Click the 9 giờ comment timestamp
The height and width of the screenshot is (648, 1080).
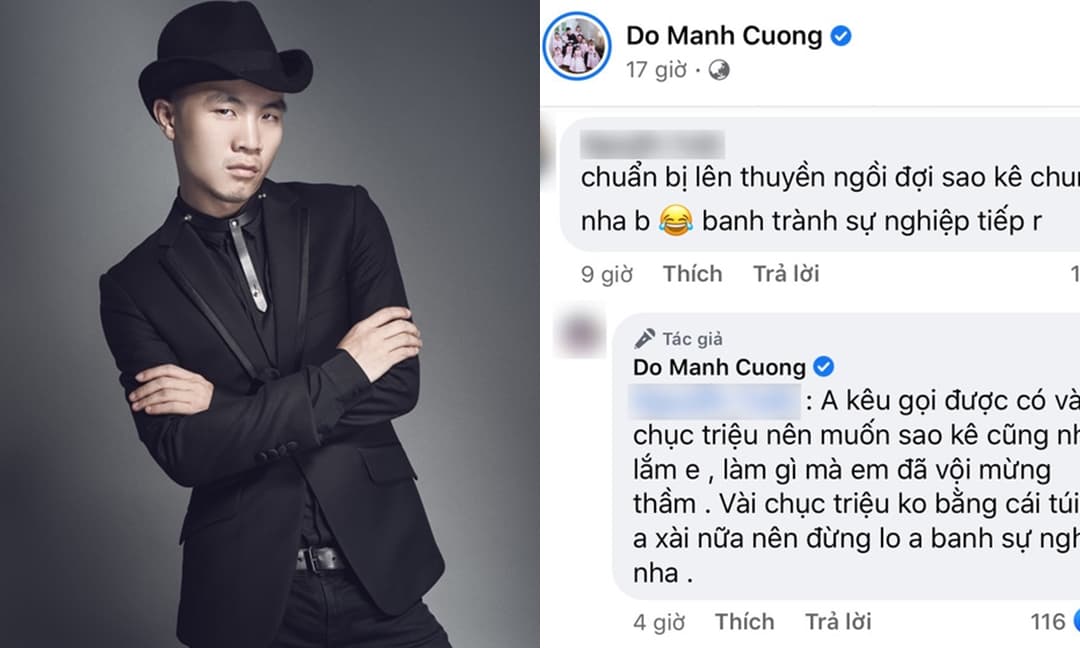pos(607,274)
